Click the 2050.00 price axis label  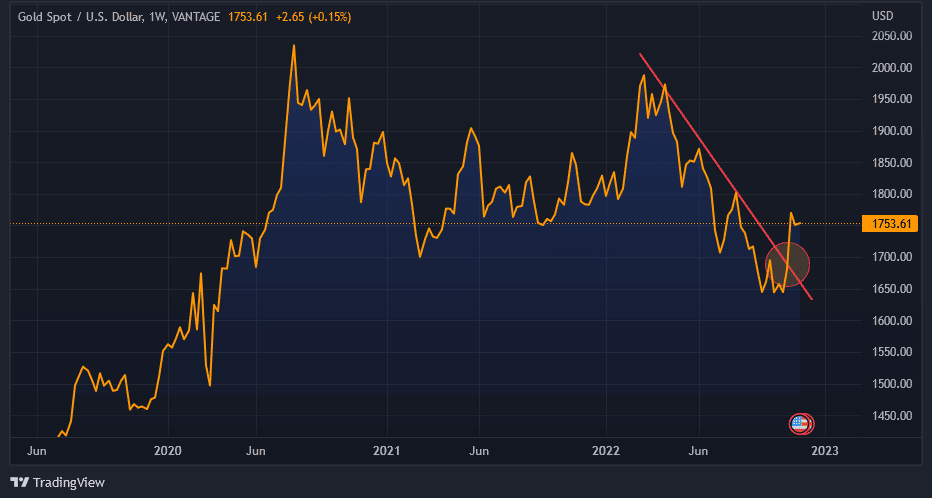pos(892,36)
